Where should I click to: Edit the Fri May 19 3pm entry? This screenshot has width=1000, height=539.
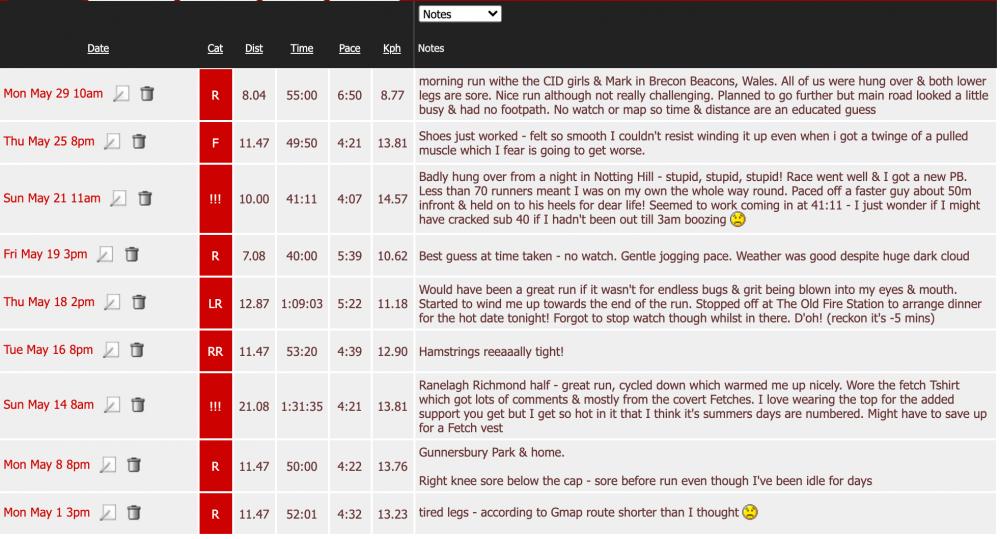[x=105, y=255]
